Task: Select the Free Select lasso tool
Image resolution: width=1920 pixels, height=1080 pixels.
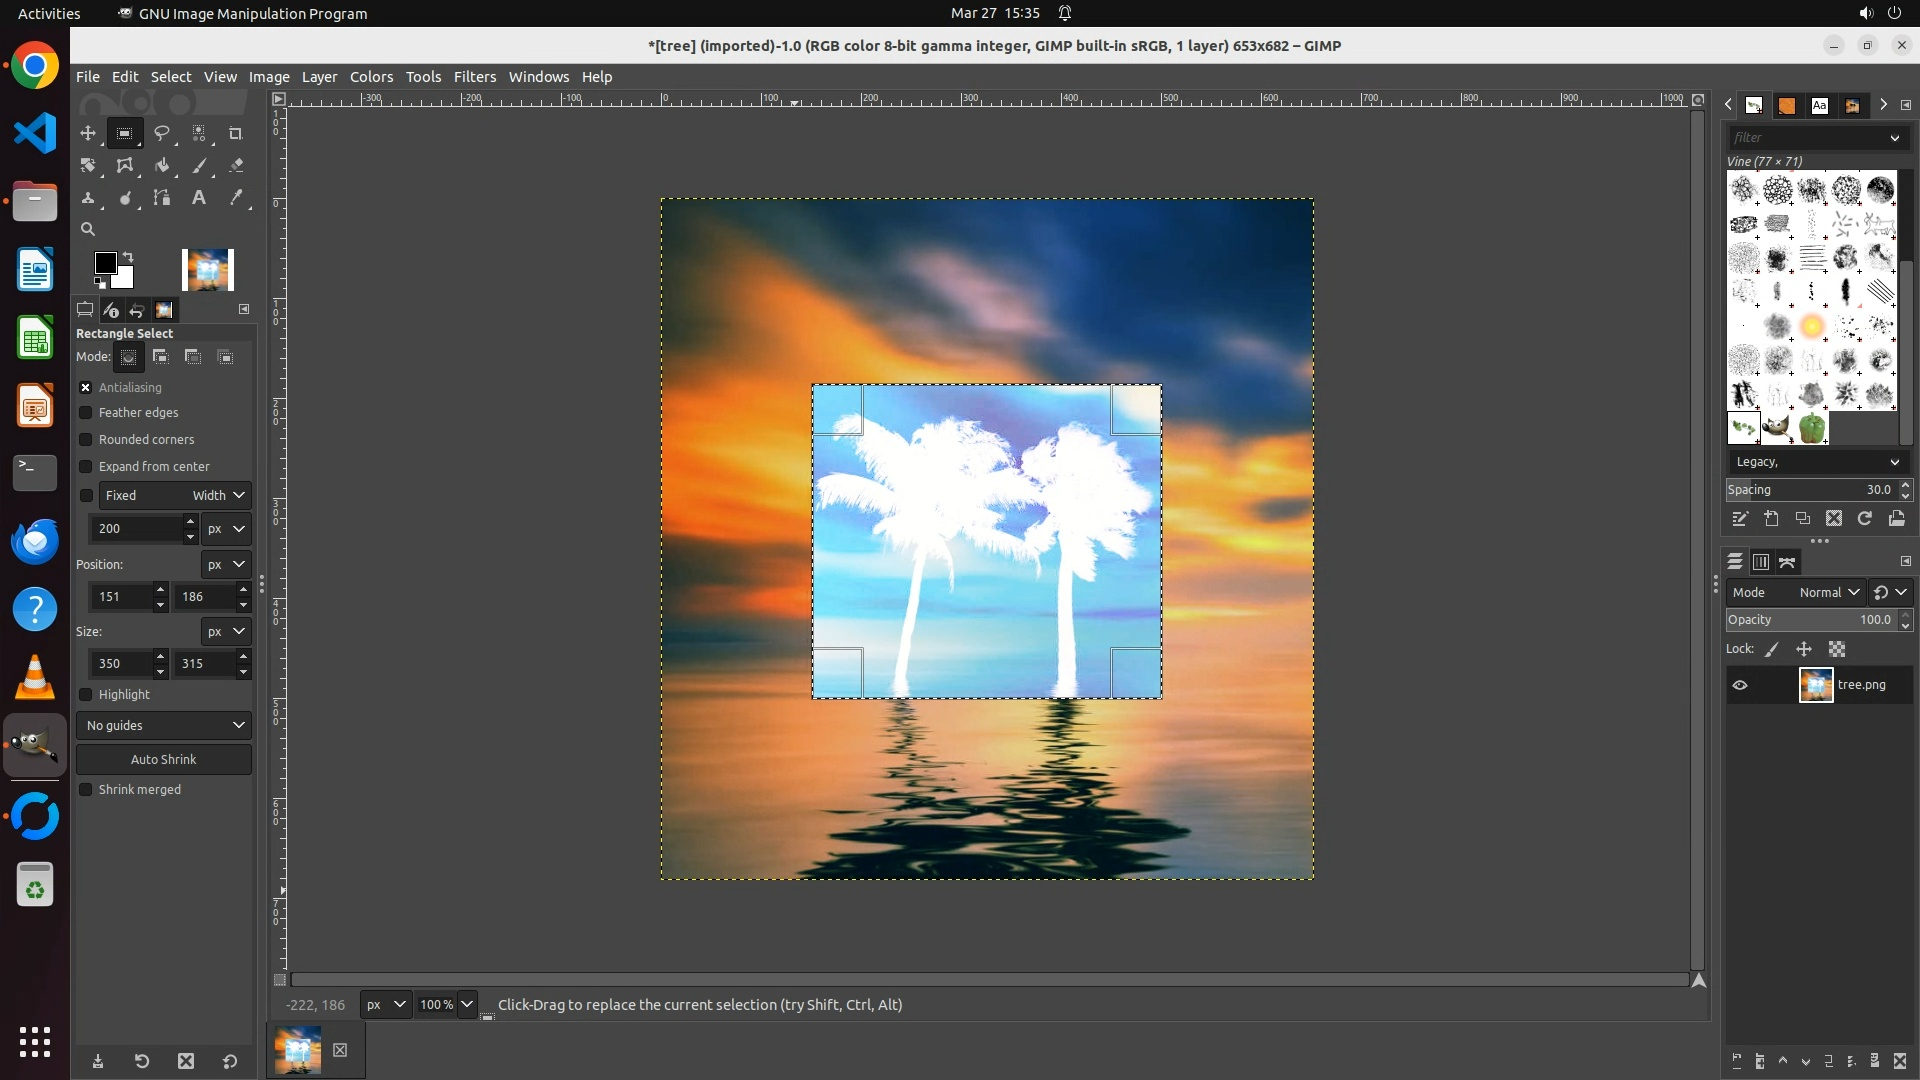Action: pyautogui.click(x=161, y=133)
